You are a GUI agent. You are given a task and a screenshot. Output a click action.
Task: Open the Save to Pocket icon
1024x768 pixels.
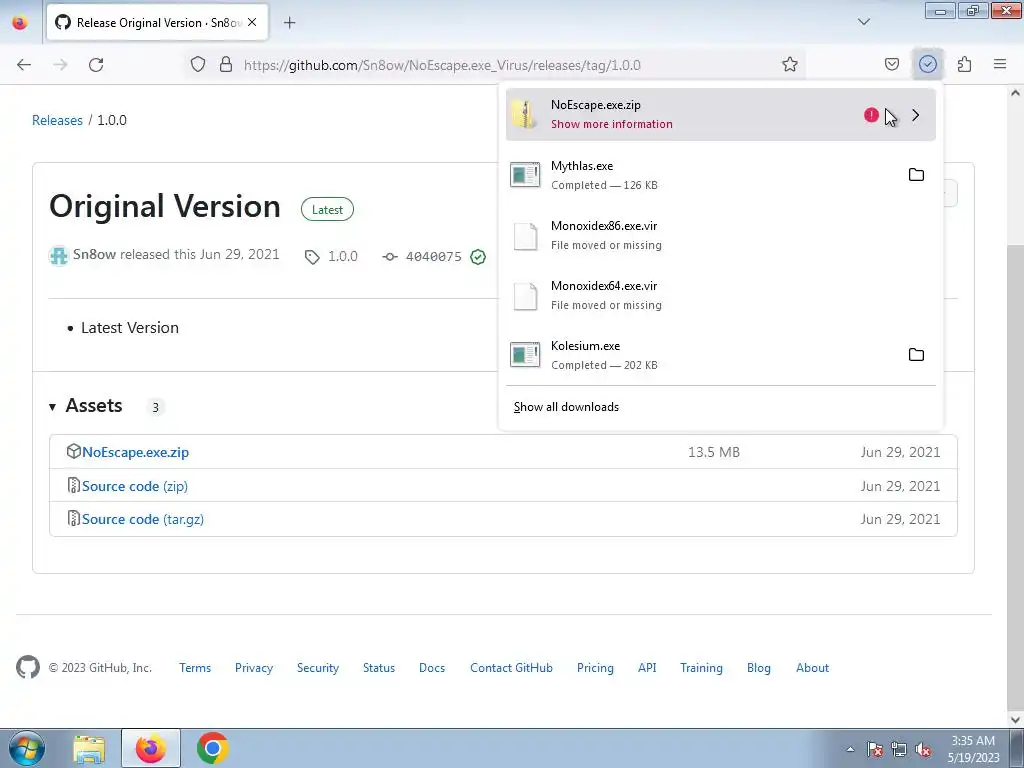tap(891, 64)
